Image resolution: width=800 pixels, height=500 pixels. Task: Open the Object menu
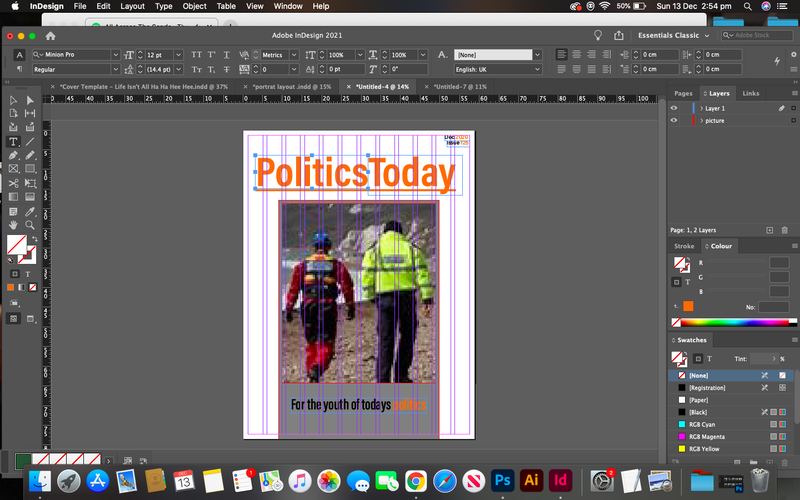pyautogui.click(x=194, y=6)
